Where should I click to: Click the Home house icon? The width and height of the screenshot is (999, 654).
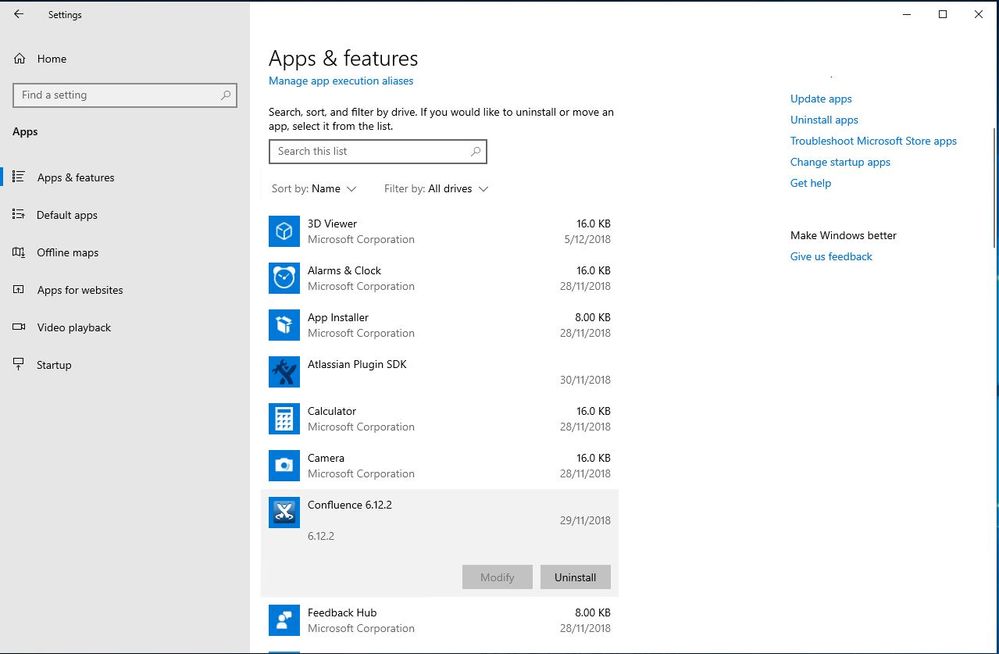(x=19, y=59)
